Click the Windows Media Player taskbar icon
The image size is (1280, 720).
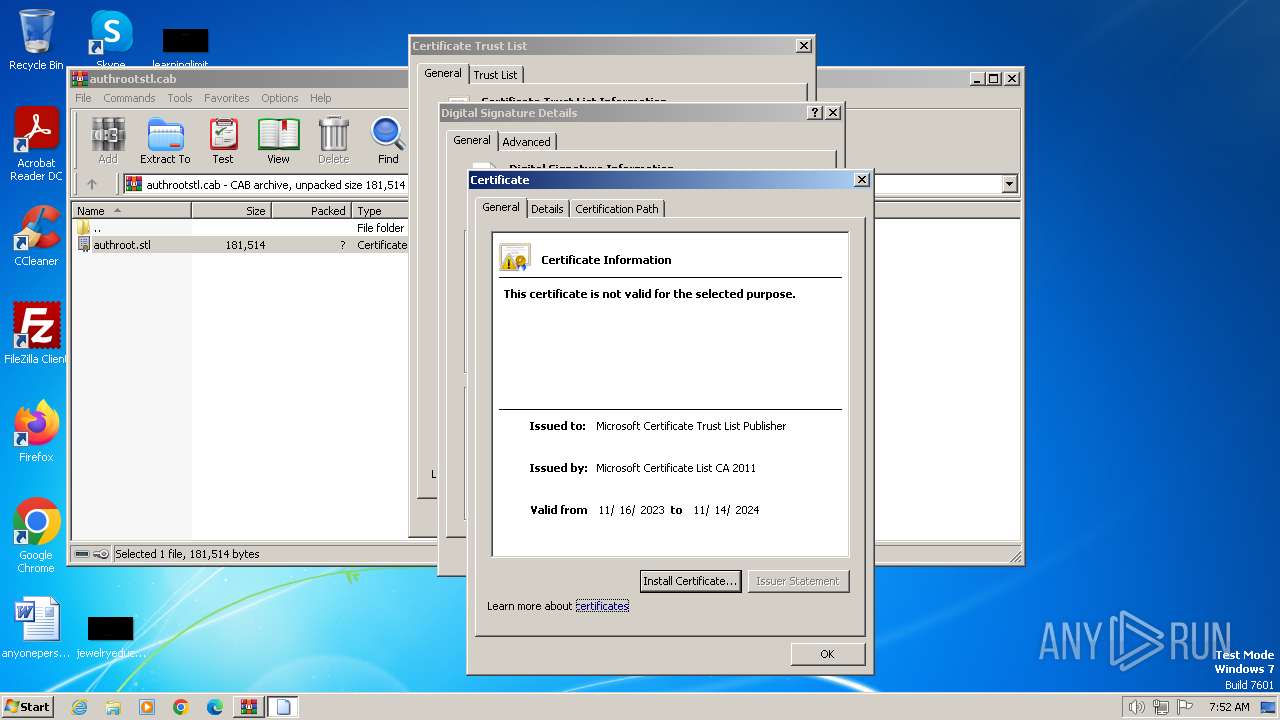pos(147,707)
